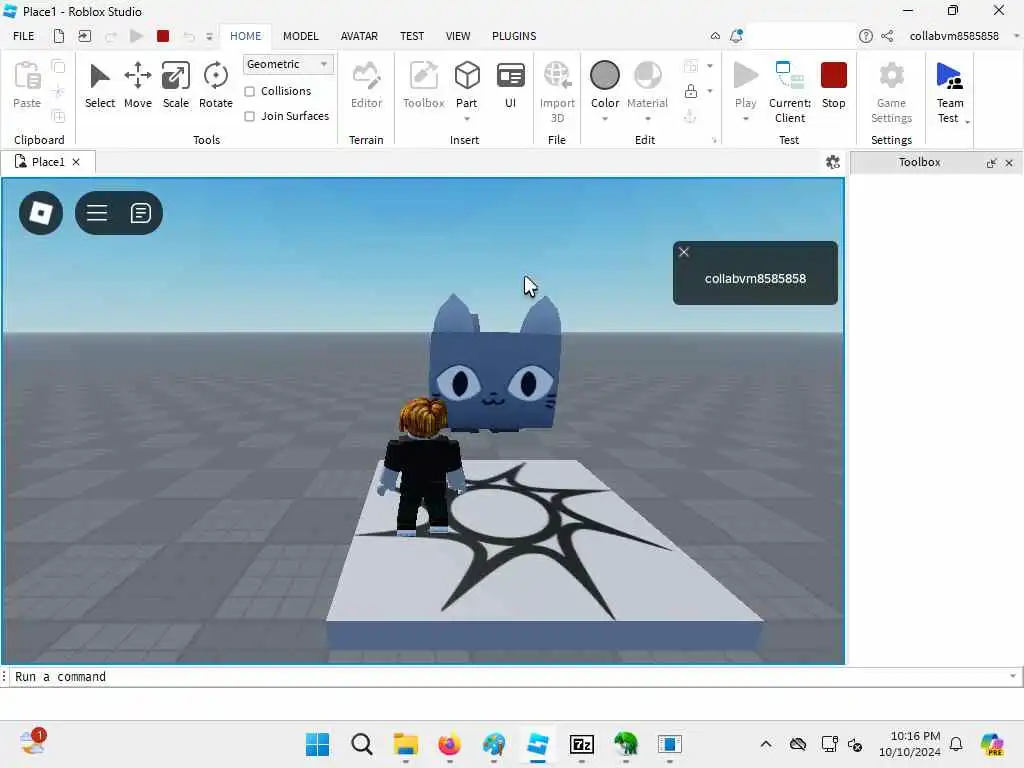Image resolution: width=1024 pixels, height=768 pixels.
Task: Click the Undo arrow in quick-access bar
Action: [189, 37]
